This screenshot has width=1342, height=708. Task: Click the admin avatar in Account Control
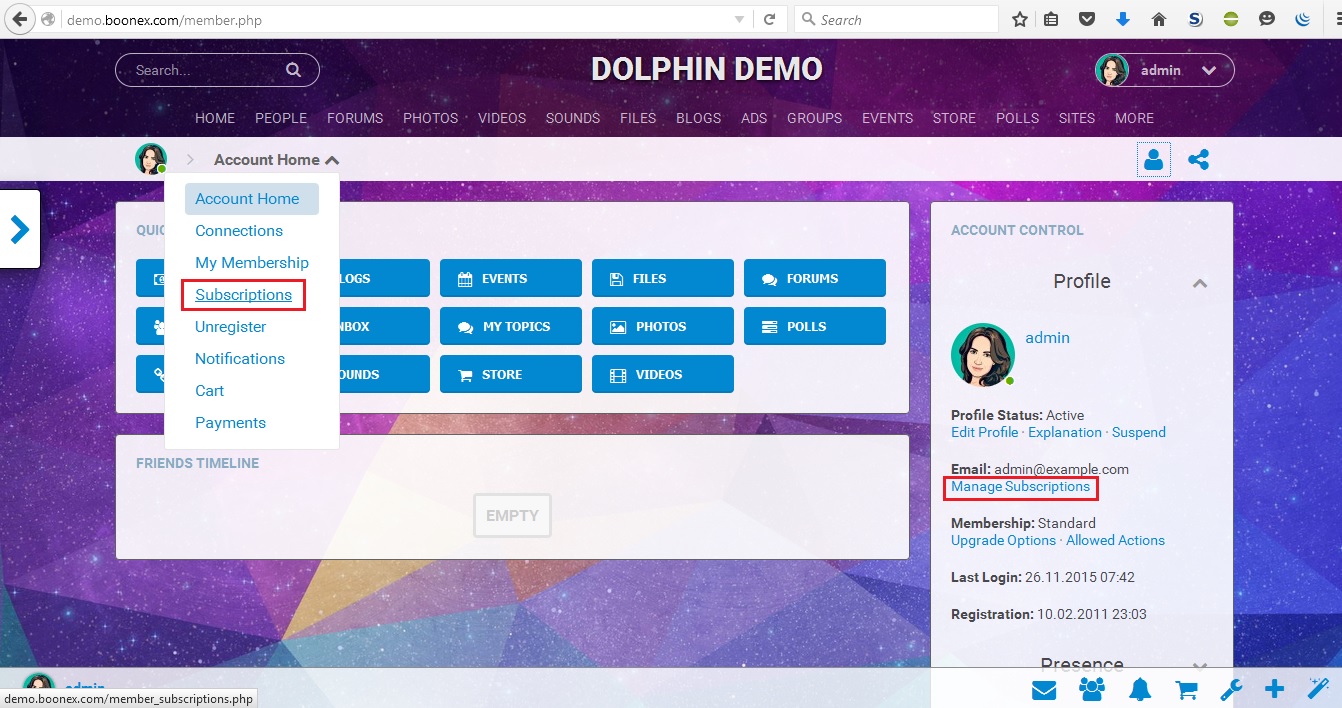[x=982, y=354]
